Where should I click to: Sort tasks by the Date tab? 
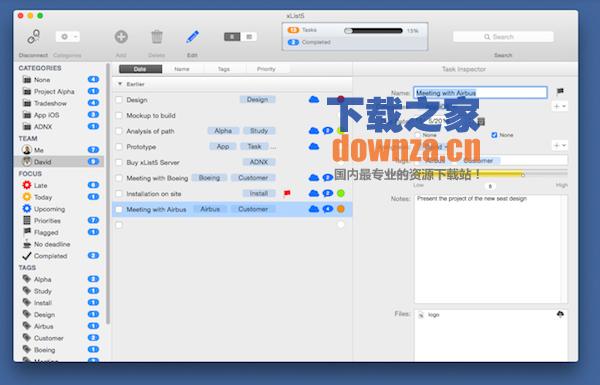coord(140,69)
